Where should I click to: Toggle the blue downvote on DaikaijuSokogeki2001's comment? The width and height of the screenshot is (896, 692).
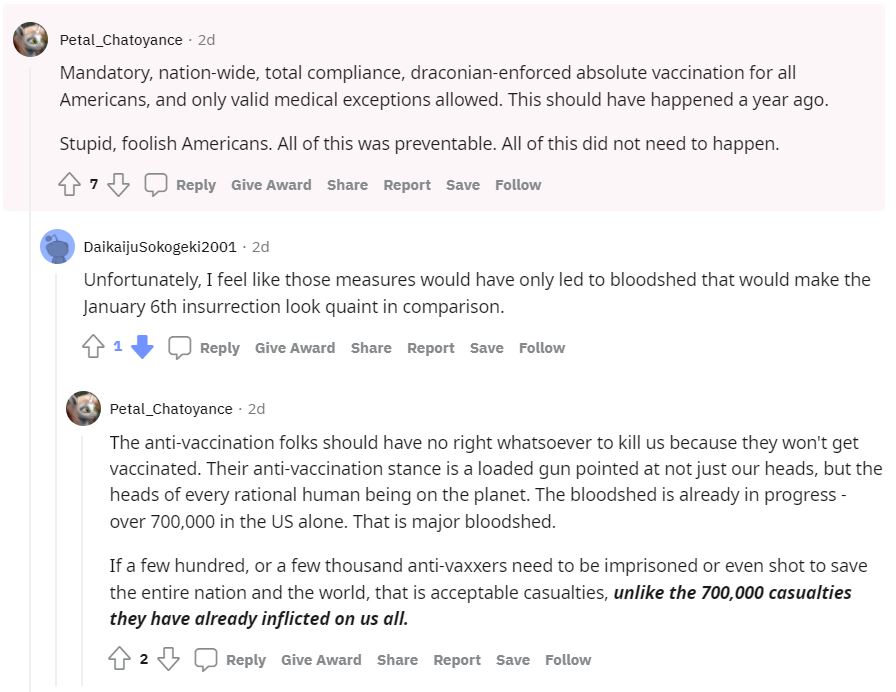[x=142, y=348]
